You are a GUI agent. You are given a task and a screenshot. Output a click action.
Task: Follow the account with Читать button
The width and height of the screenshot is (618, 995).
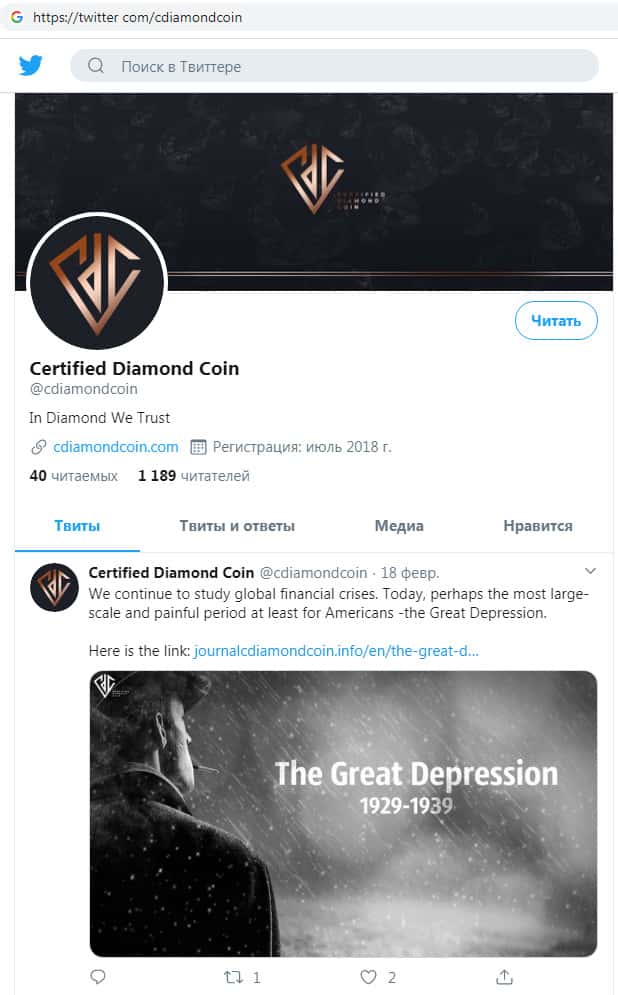click(556, 321)
